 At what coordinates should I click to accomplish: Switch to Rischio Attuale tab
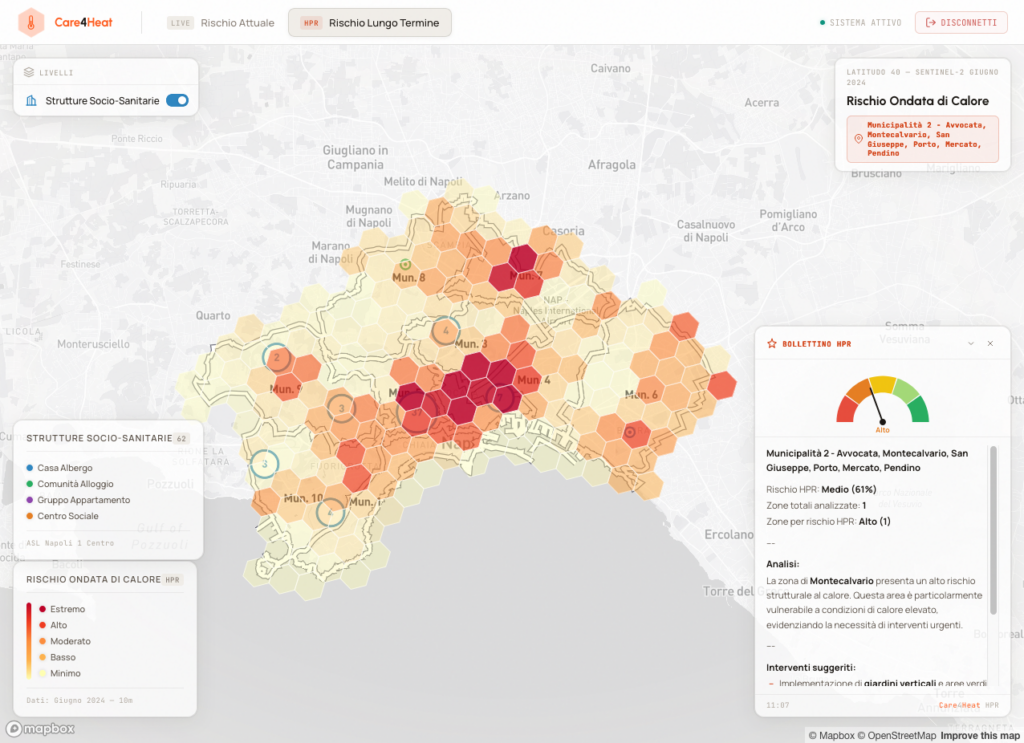(221, 23)
